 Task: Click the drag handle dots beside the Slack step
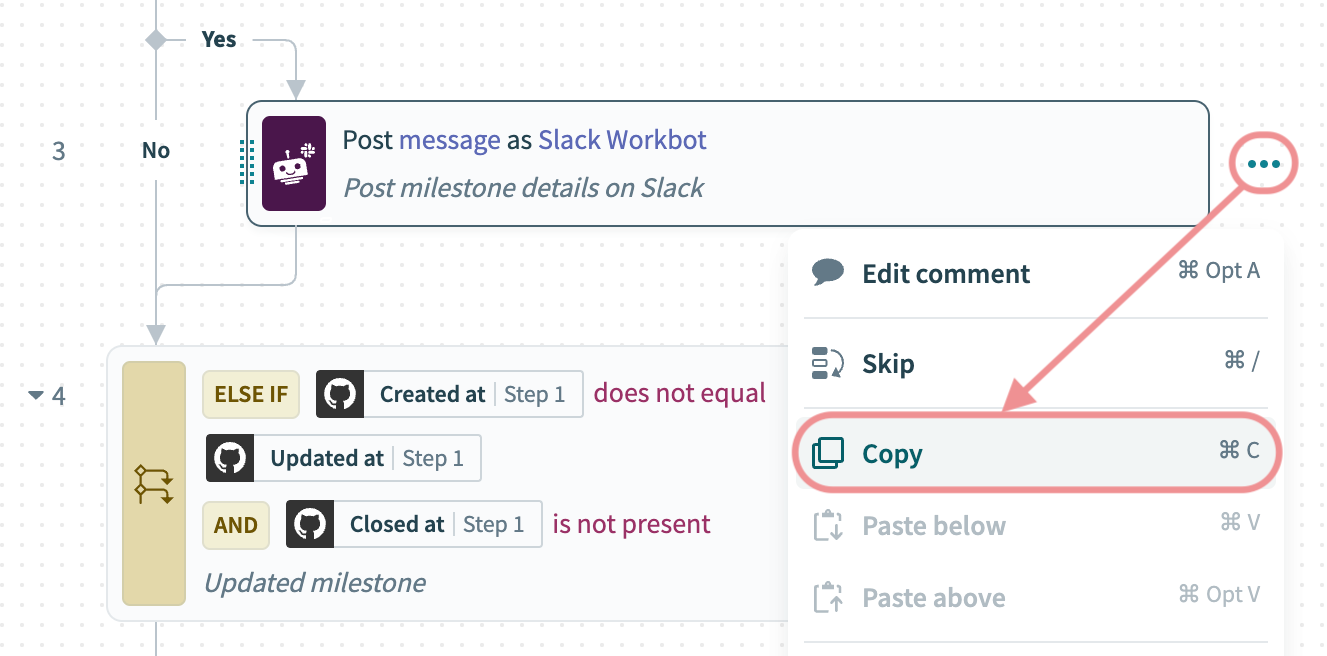coord(247,163)
